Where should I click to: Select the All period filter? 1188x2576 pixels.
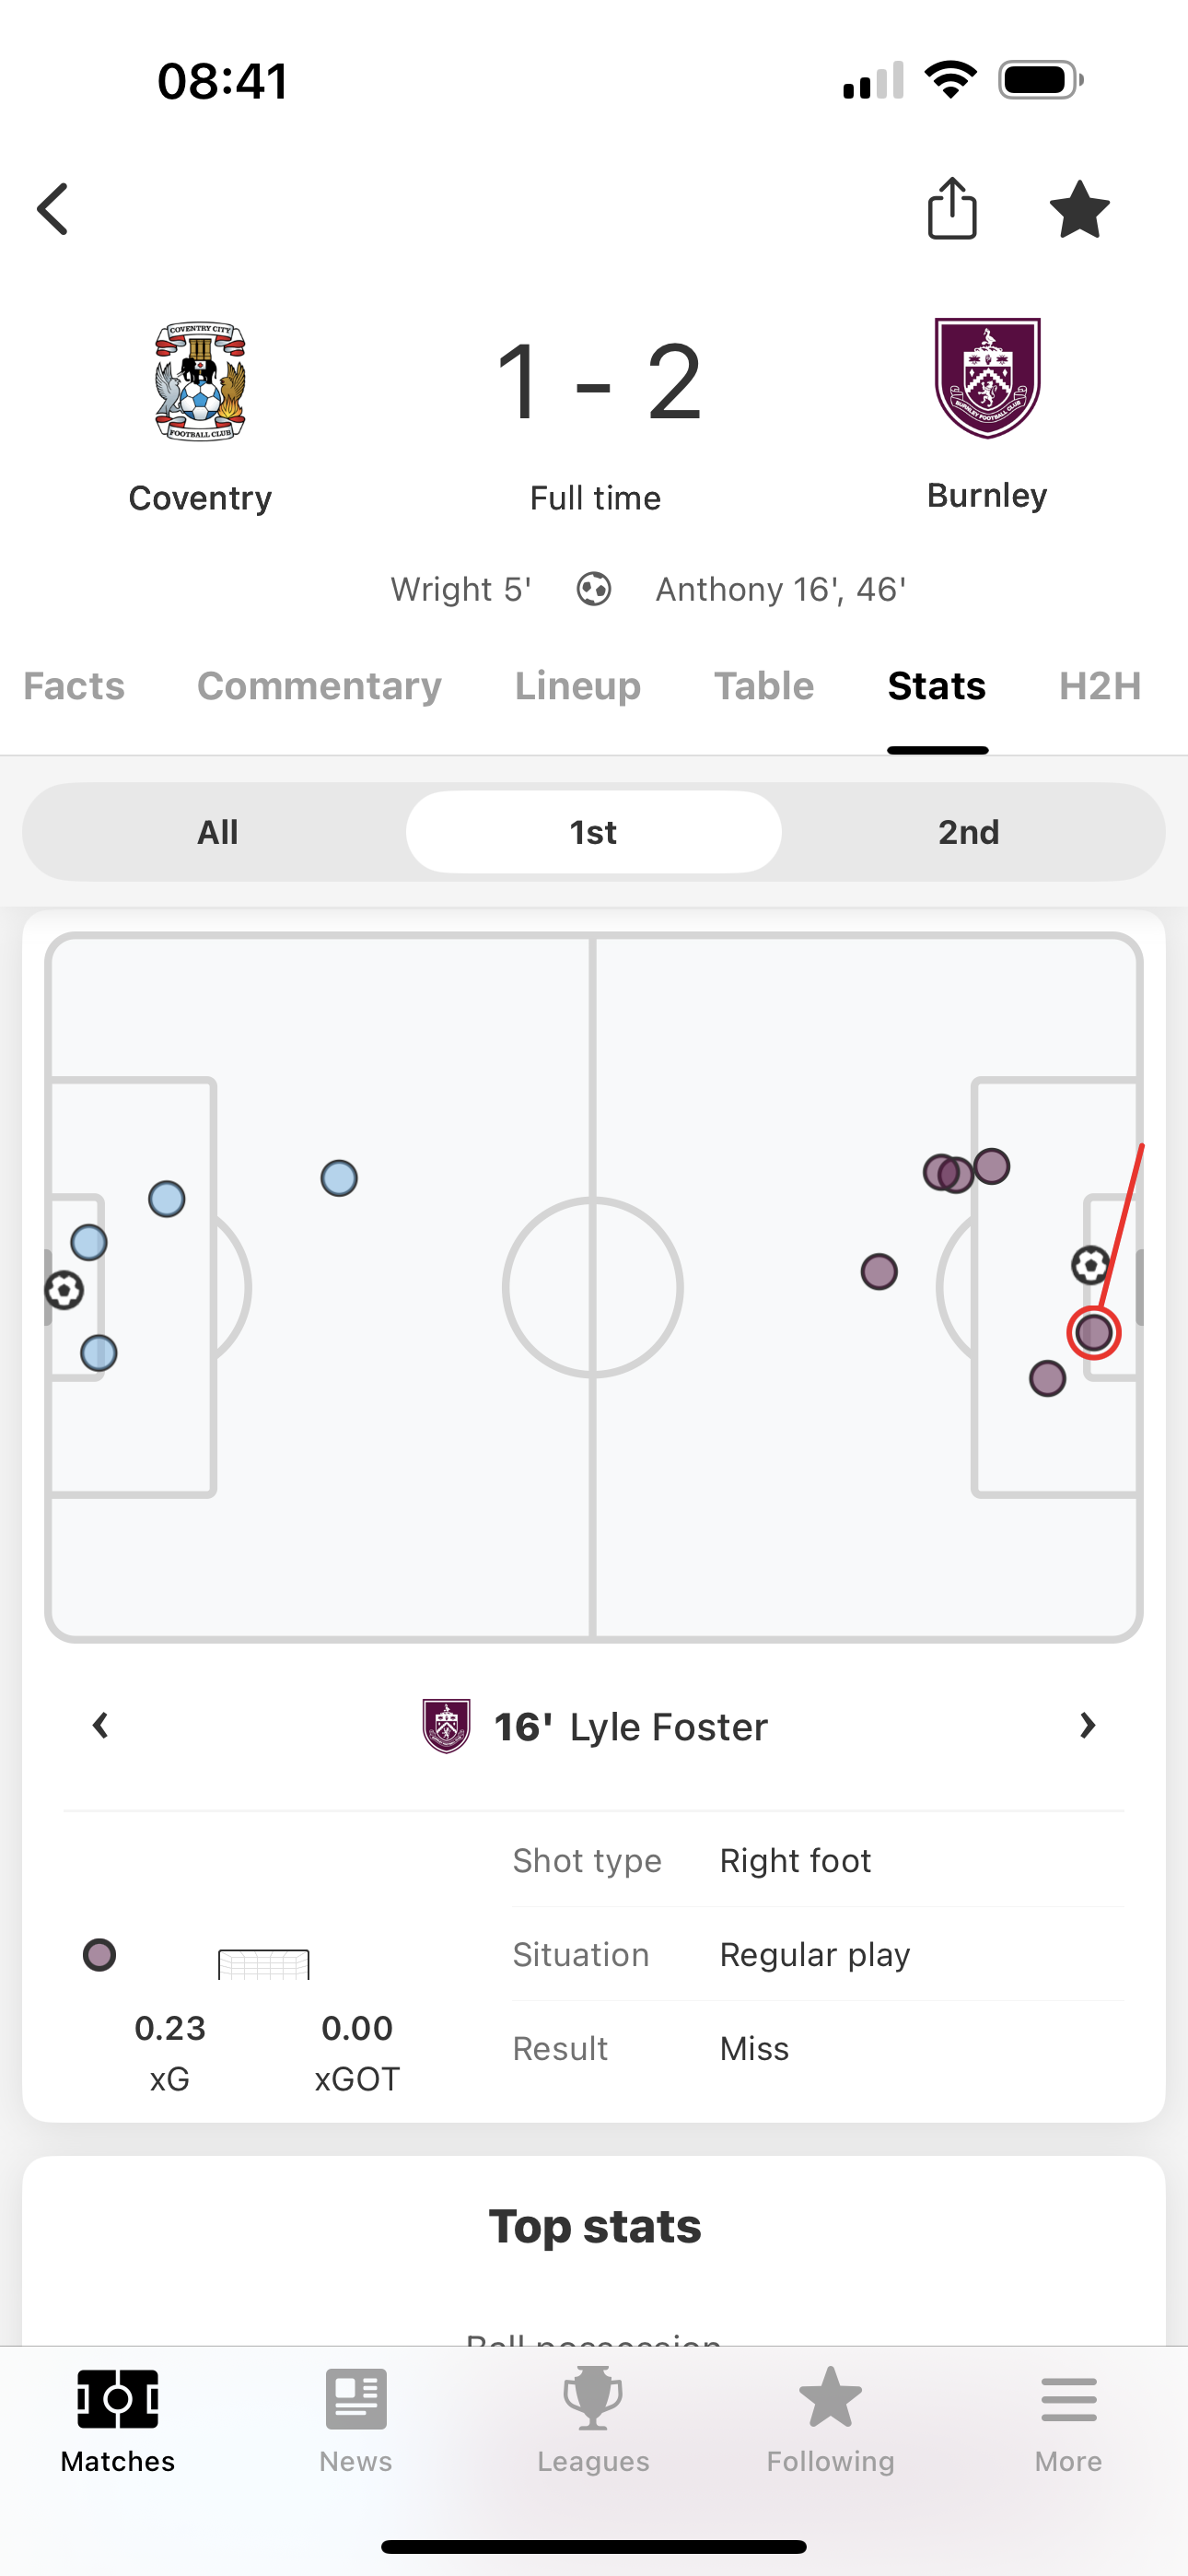click(x=217, y=832)
